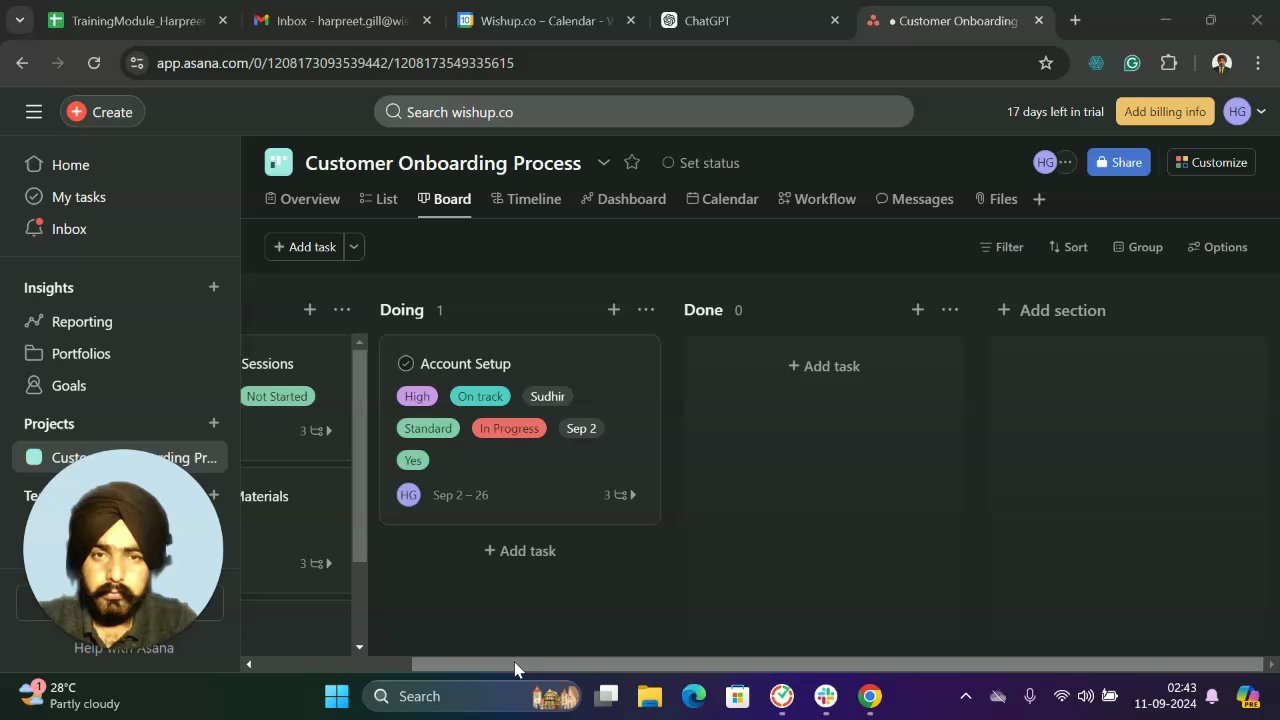Click Add task below Account Setup card

[x=520, y=551]
